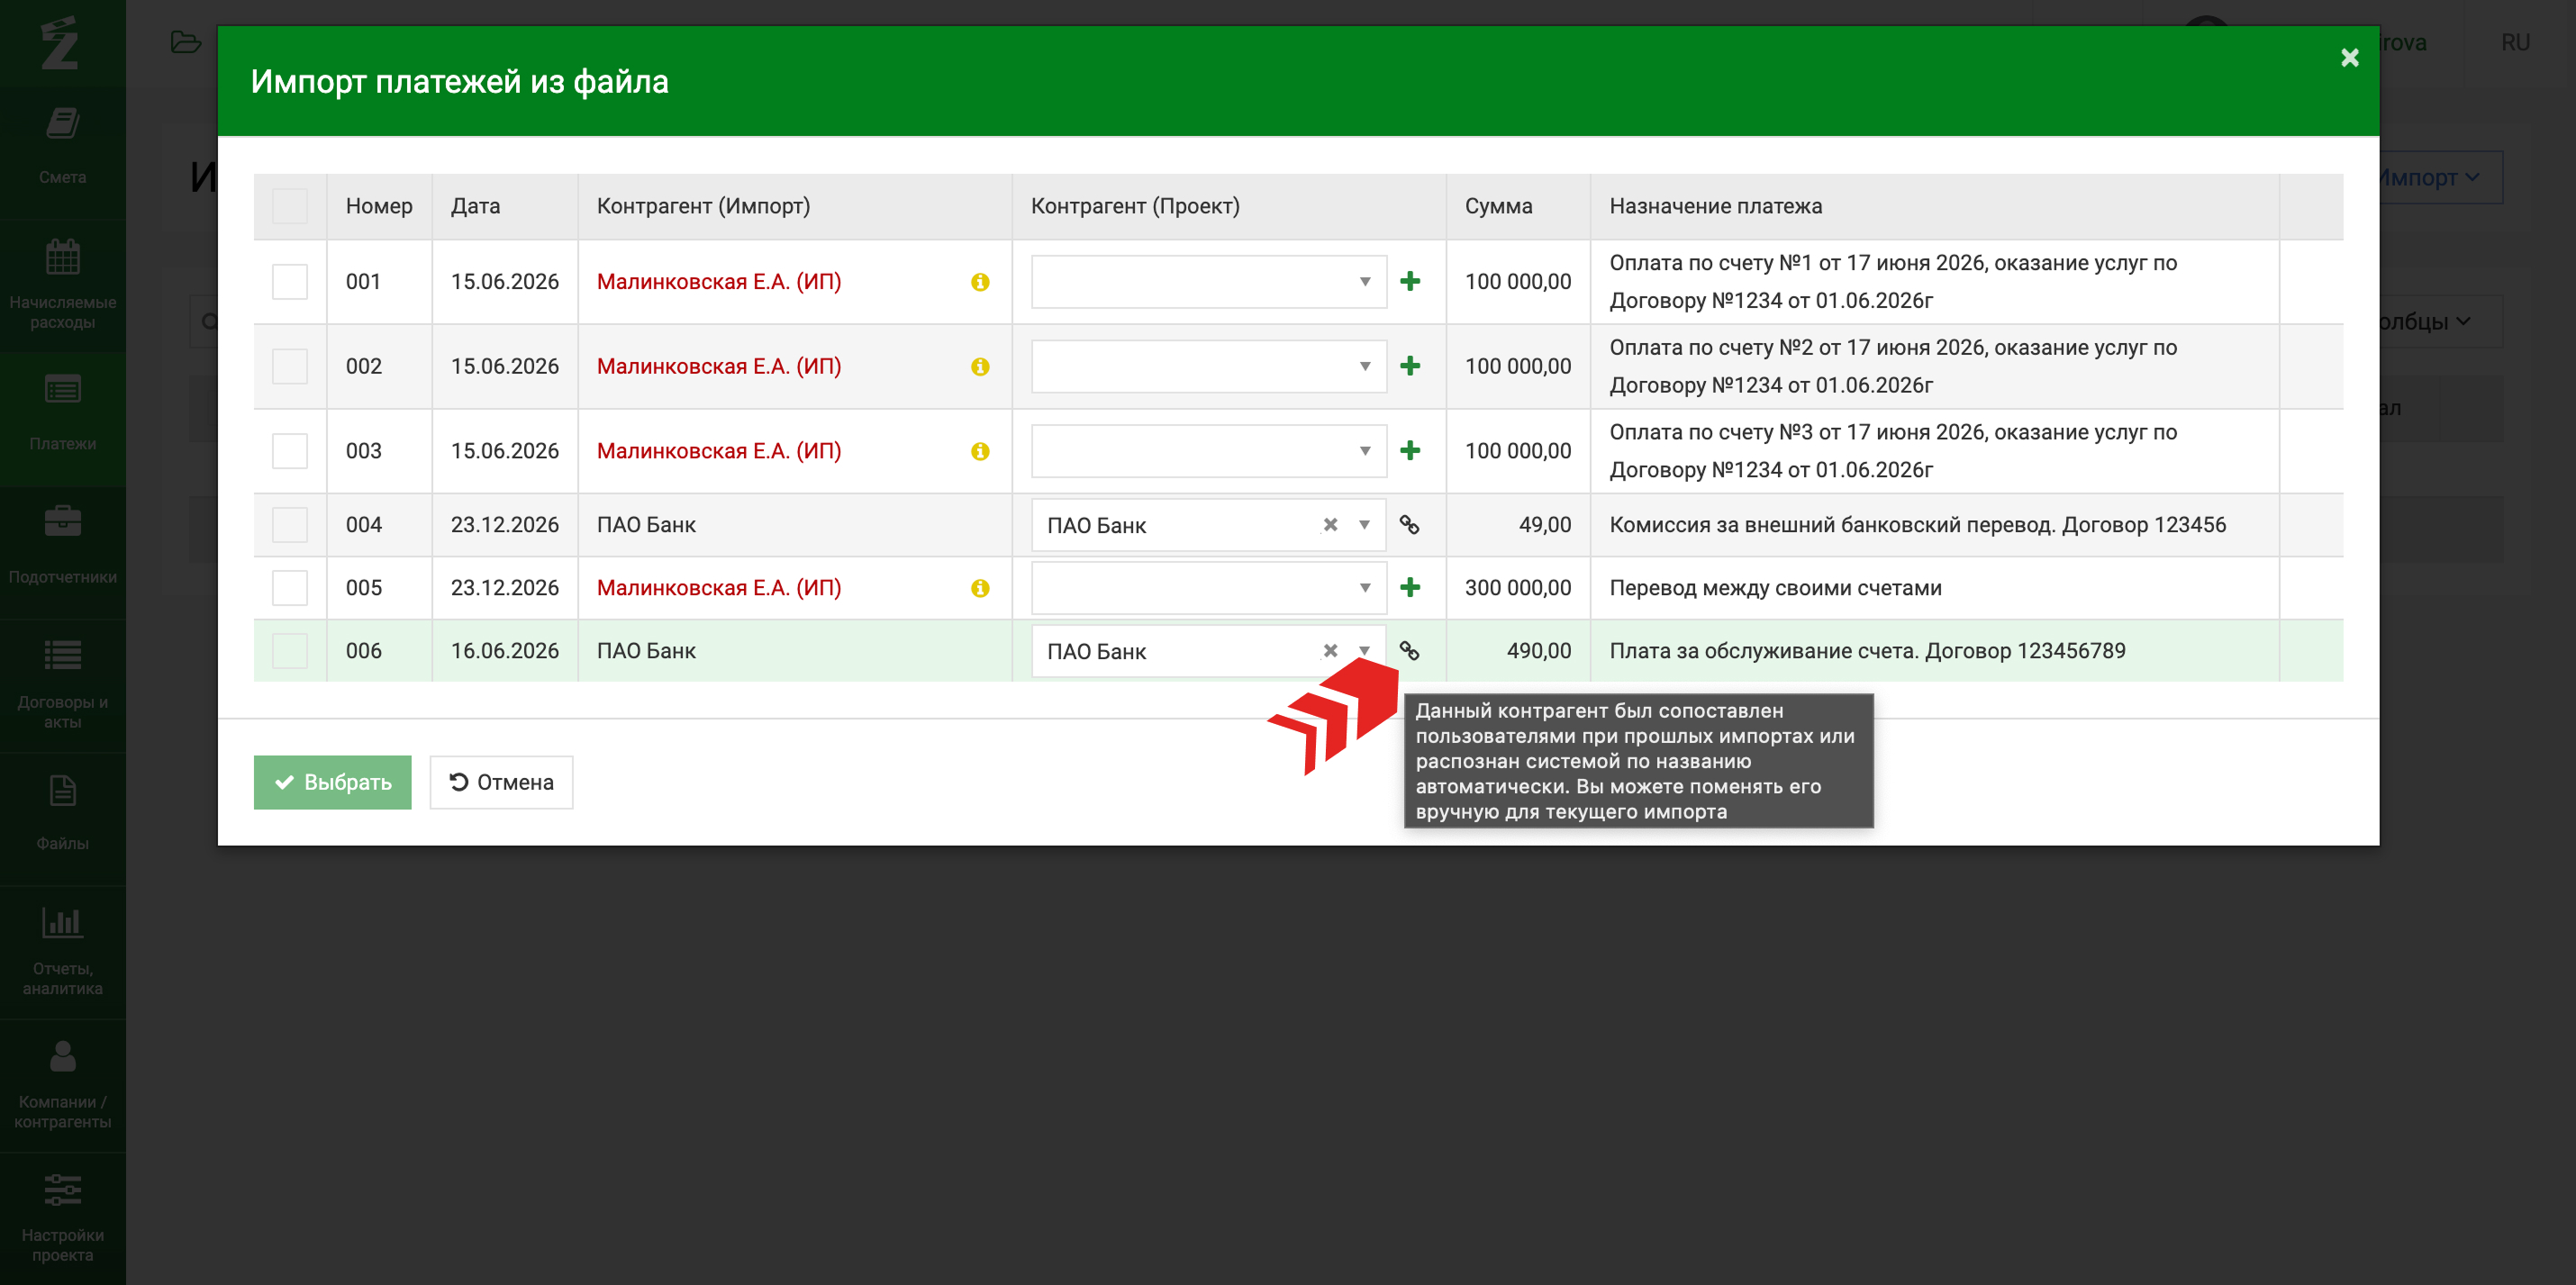Click the Z logo in the sidebar
The height and width of the screenshot is (1285, 2576).
pyautogui.click(x=60, y=43)
